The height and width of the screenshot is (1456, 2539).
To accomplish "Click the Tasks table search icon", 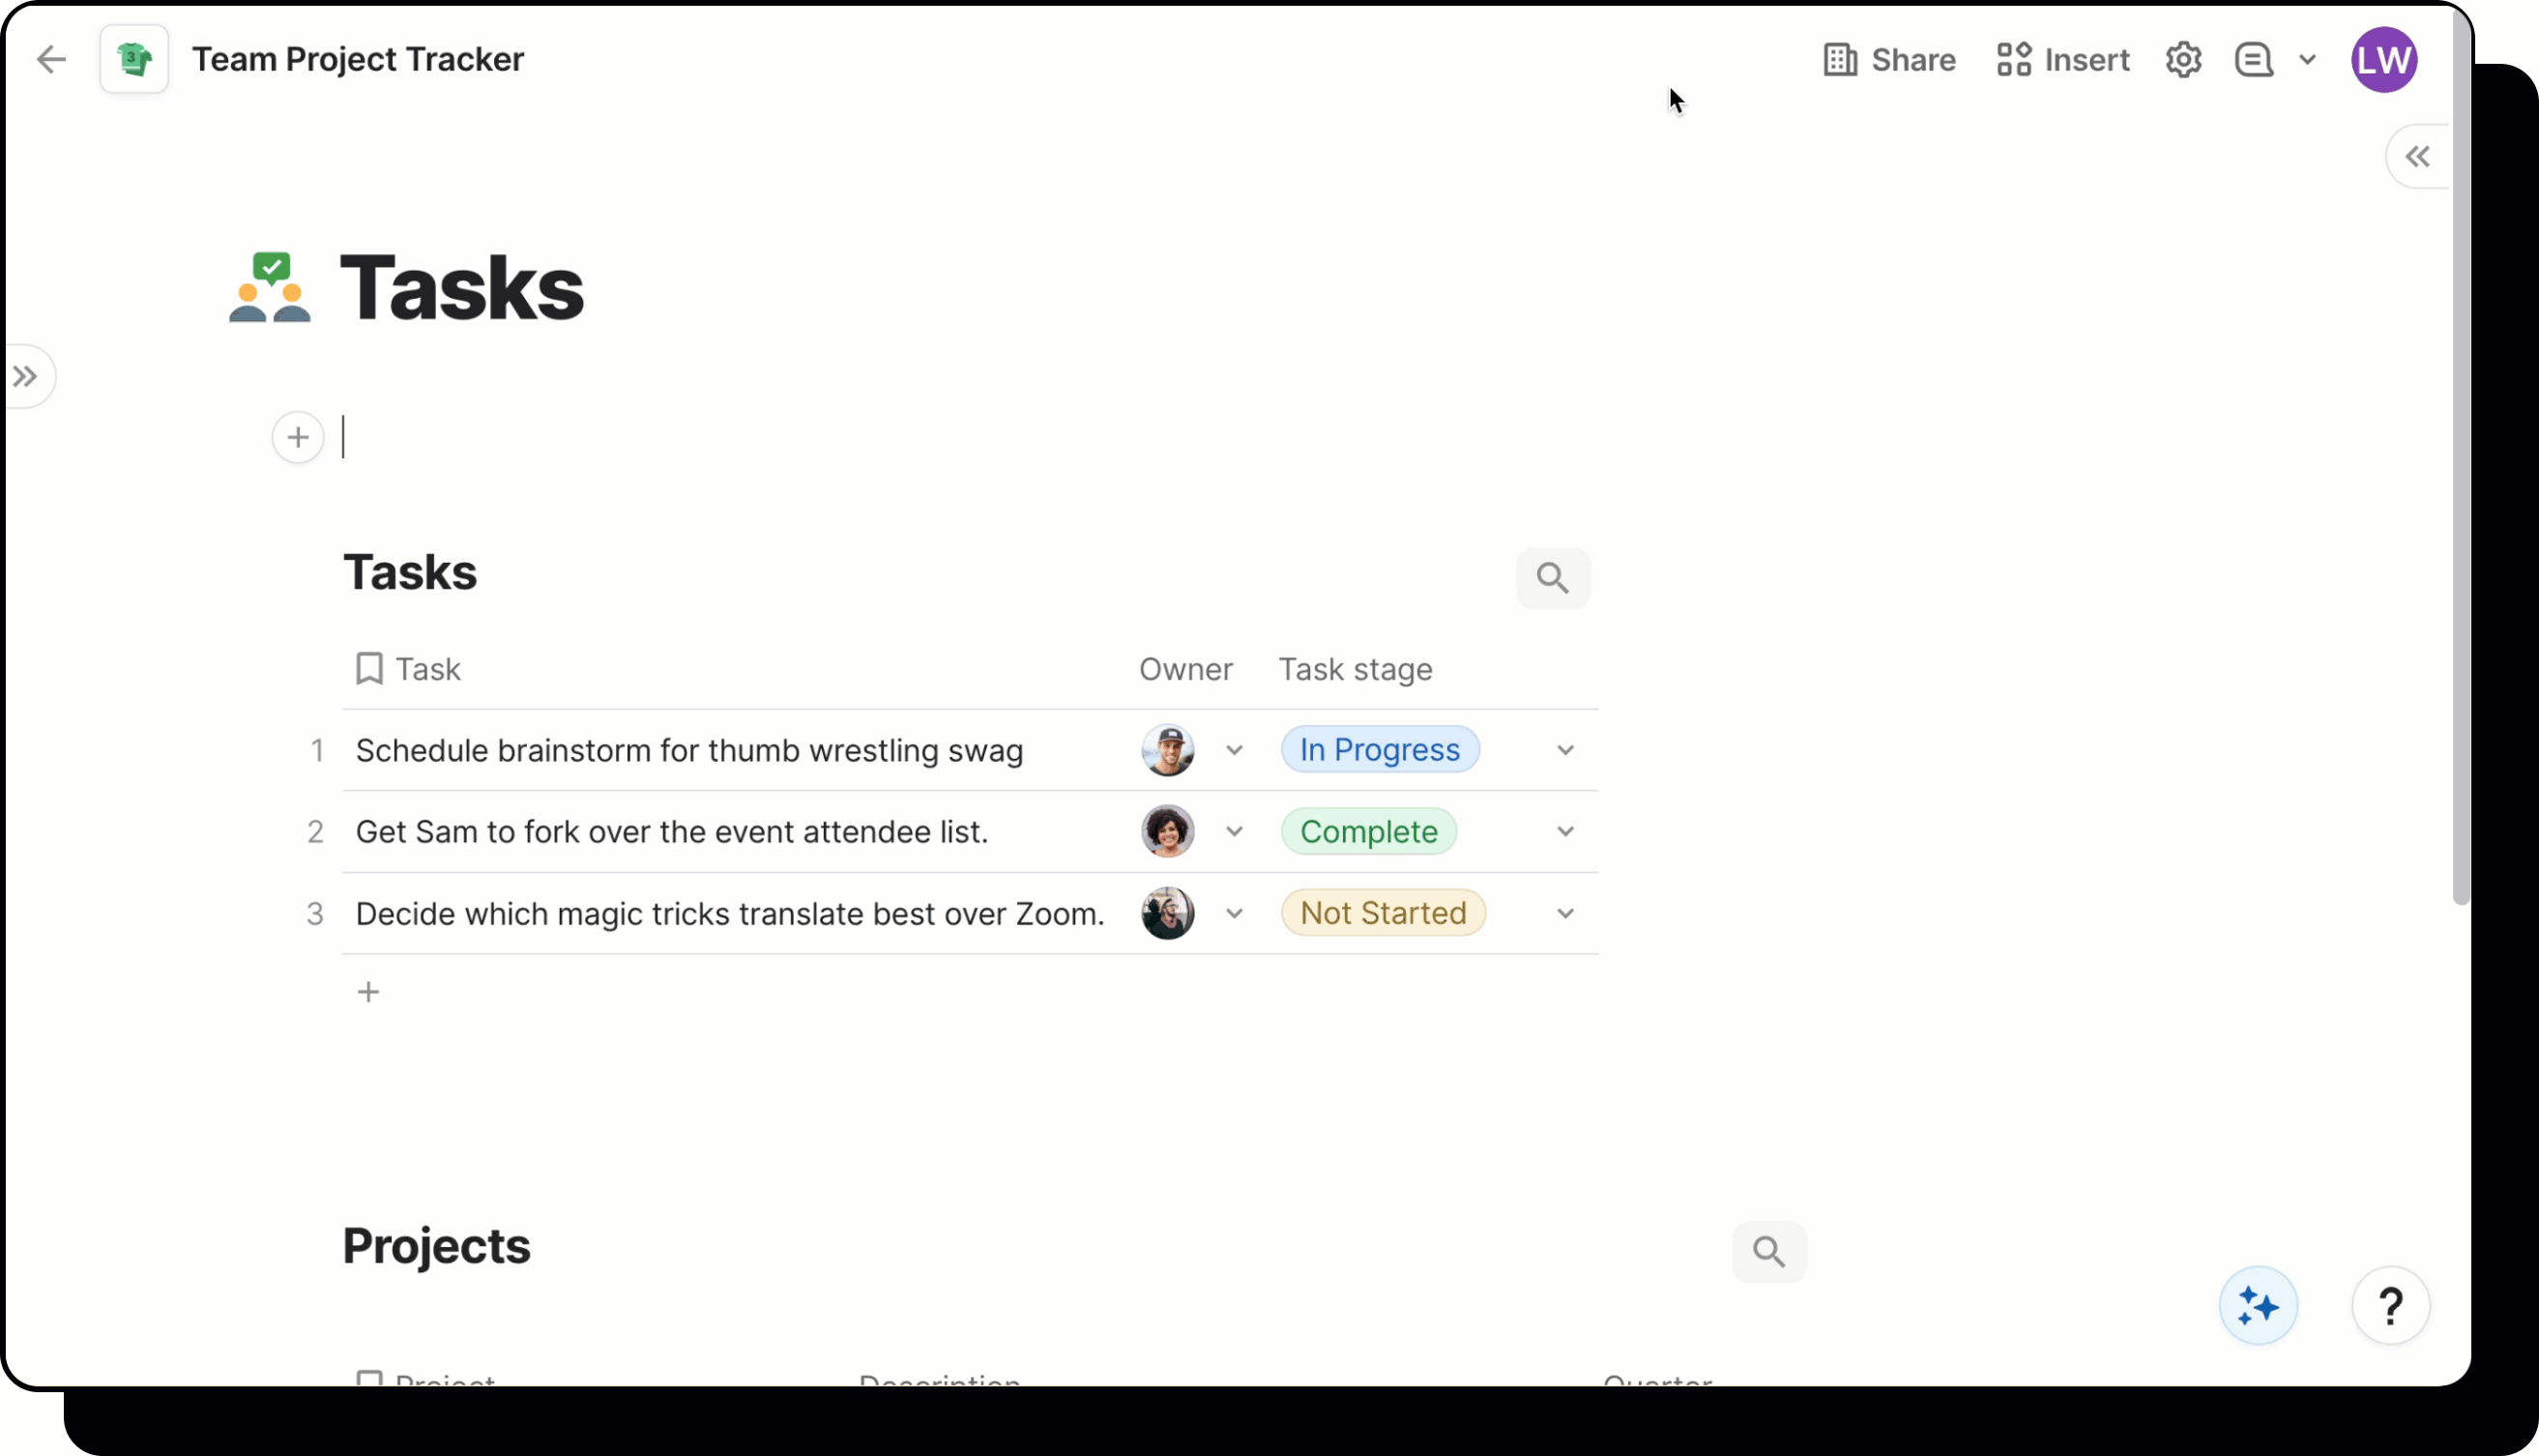I will coord(1552,578).
